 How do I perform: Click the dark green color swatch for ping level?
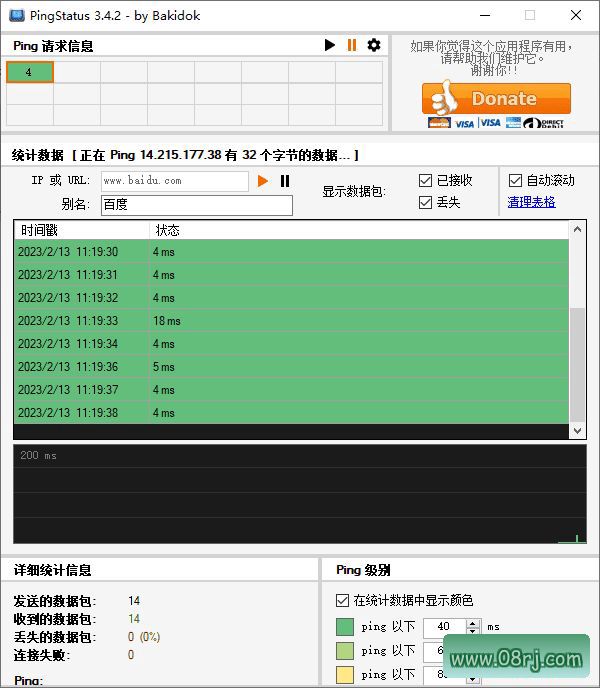[x=345, y=627]
